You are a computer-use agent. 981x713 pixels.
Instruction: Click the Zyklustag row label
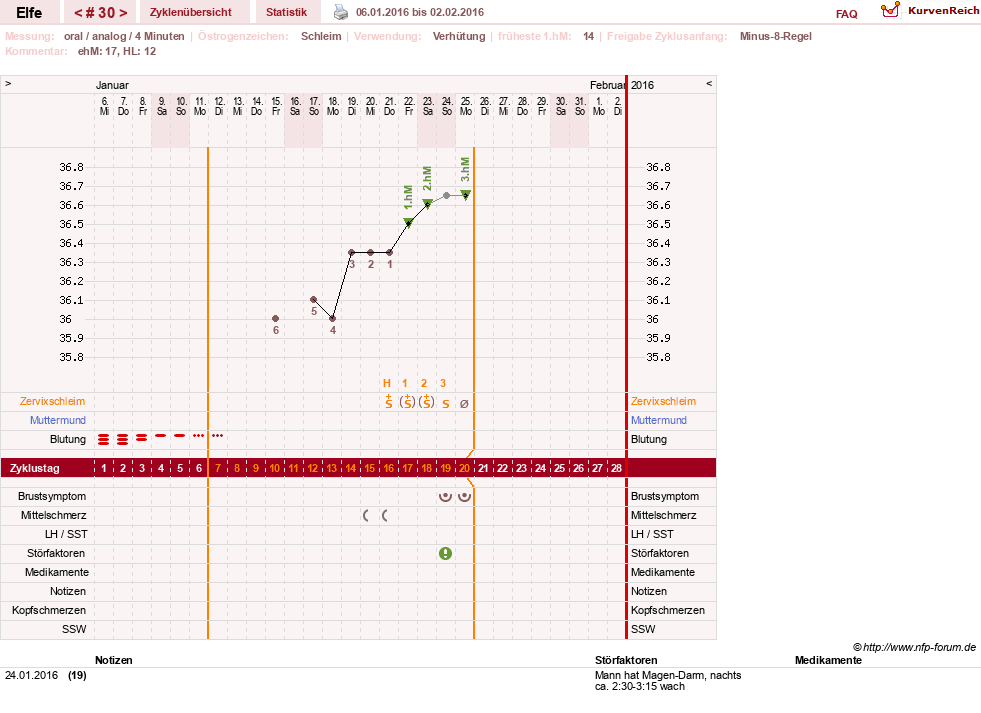[x=34, y=468]
